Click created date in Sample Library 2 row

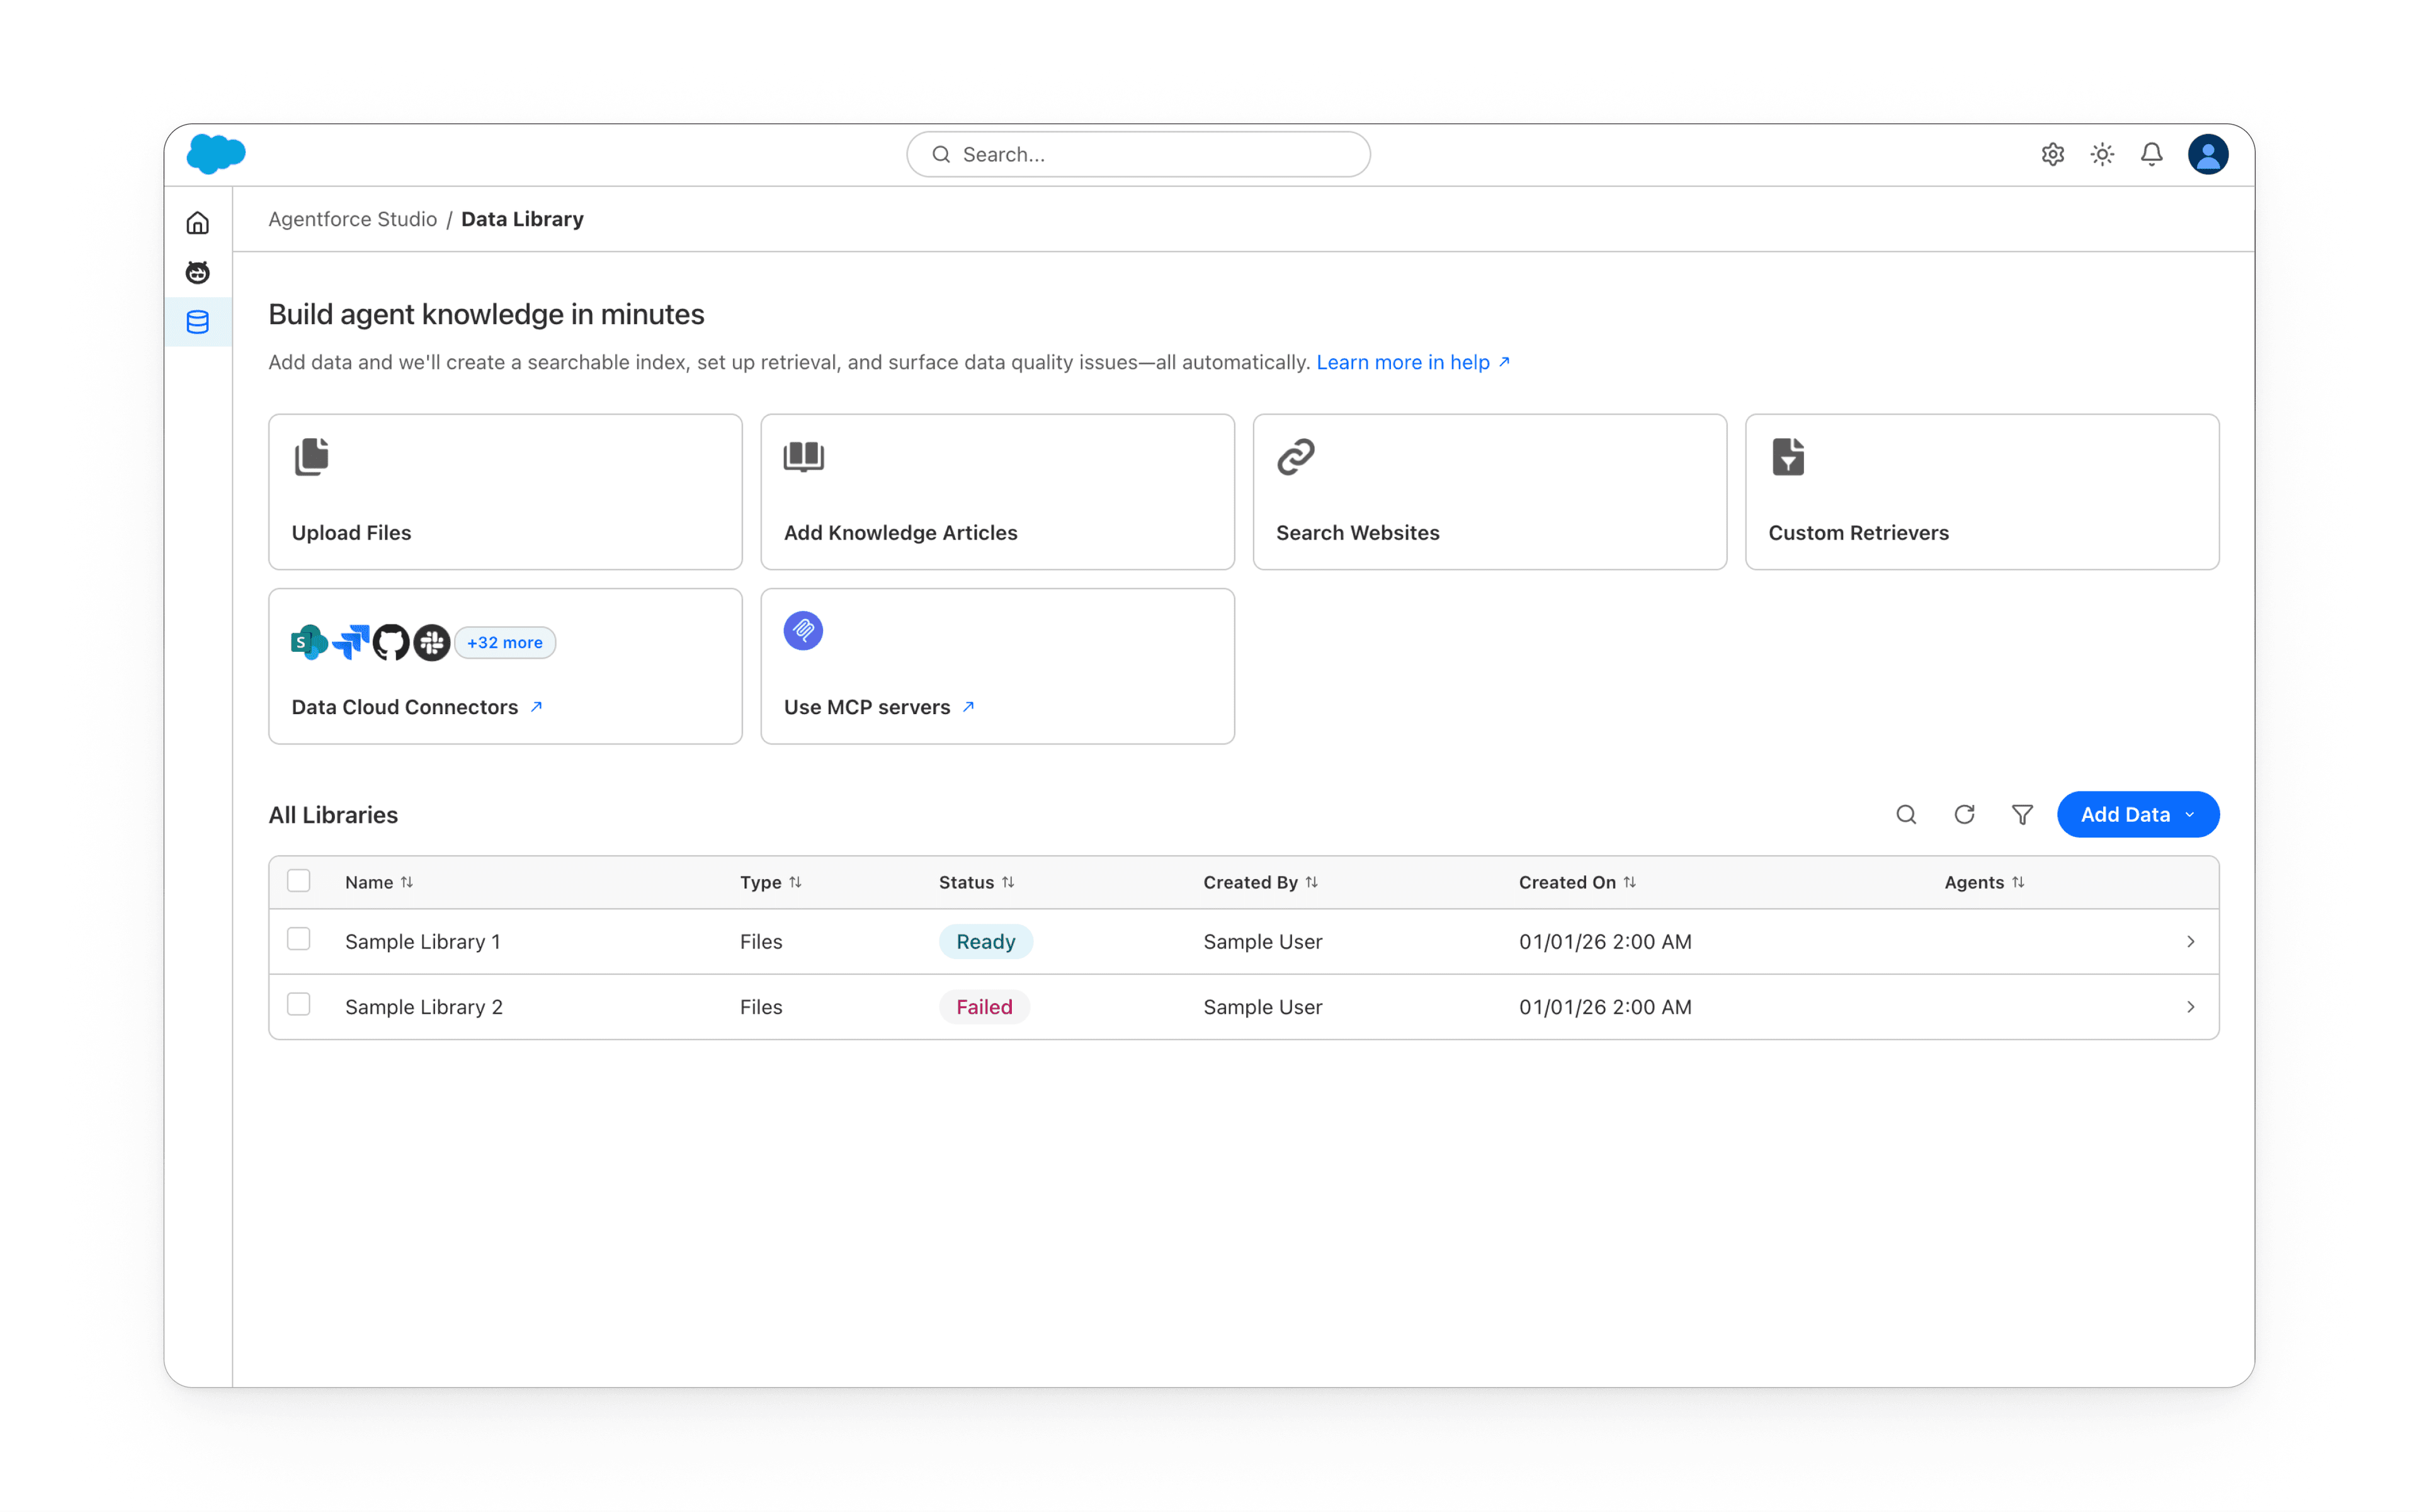pos(1605,1007)
